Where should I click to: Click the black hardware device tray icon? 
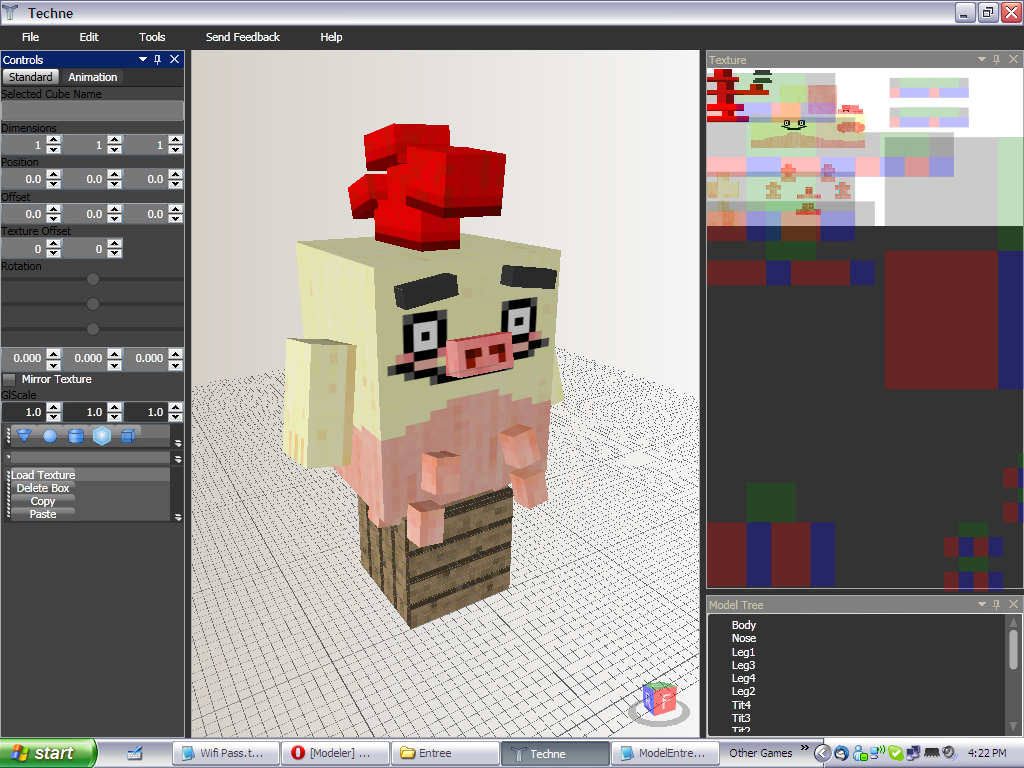tap(932, 753)
